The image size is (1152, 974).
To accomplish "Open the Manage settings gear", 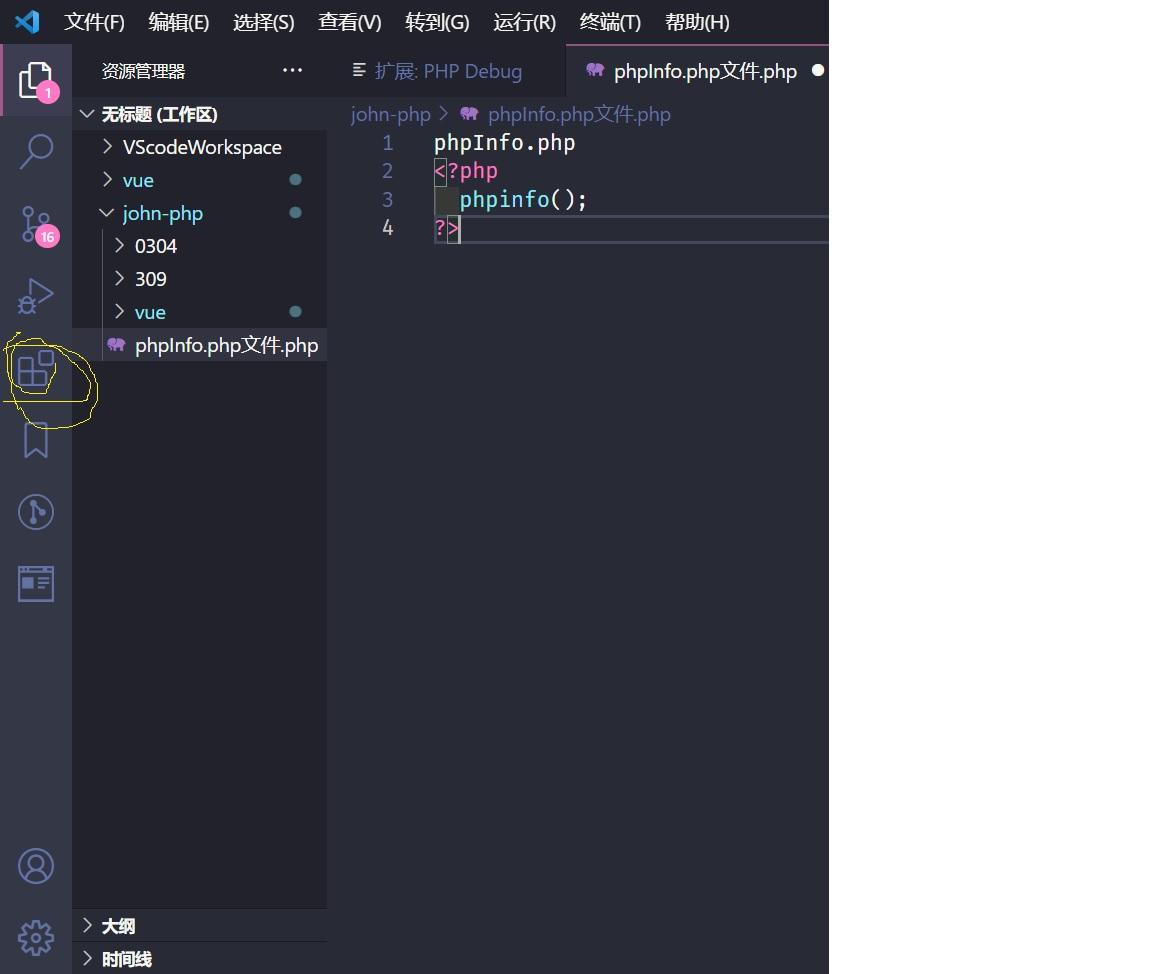I will (x=36, y=937).
